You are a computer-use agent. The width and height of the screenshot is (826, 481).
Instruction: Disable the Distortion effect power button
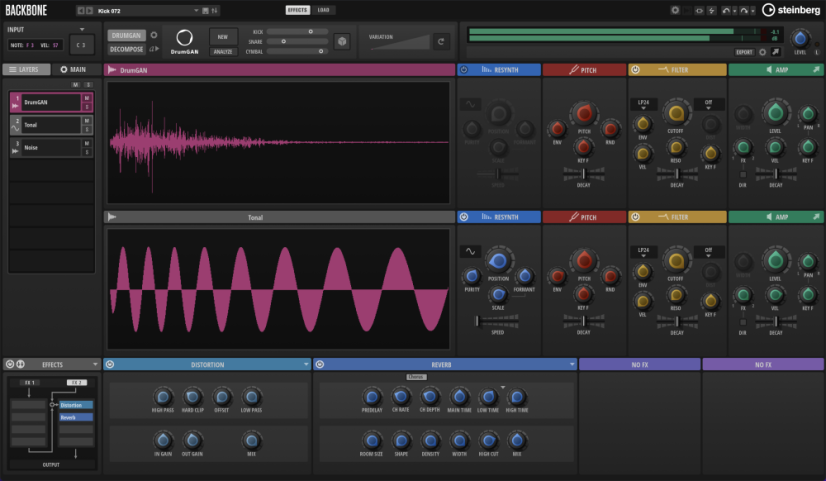109,364
